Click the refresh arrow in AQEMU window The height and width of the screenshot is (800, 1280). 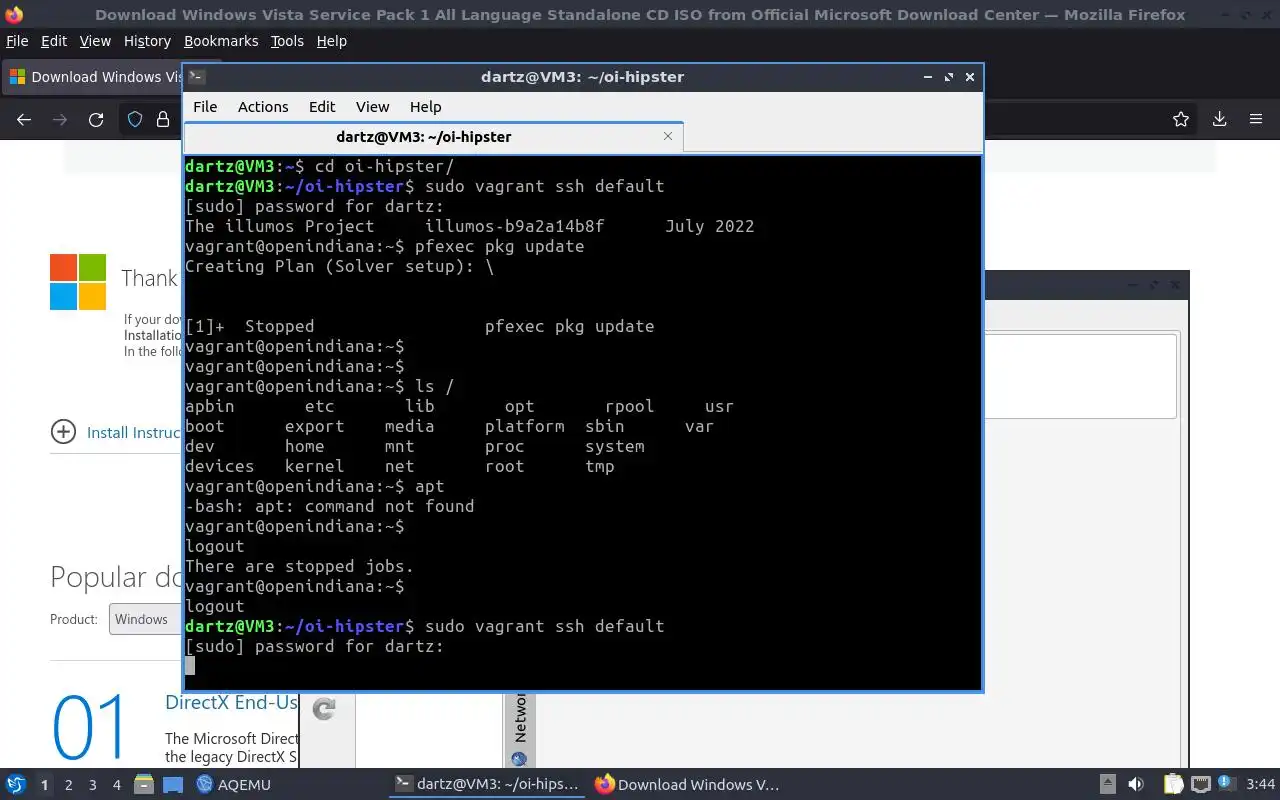pyautogui.click(x=324, y=709)
